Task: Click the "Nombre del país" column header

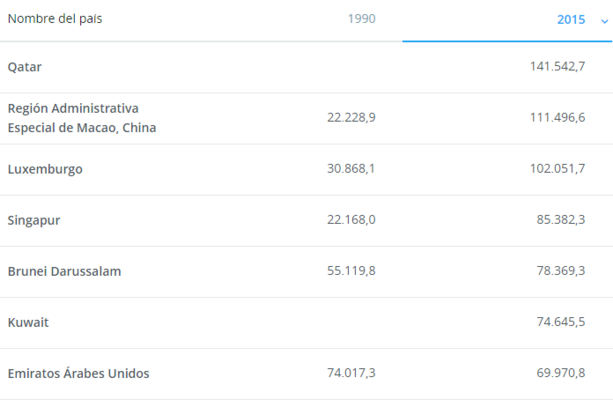Action: (x=55, y=19)
